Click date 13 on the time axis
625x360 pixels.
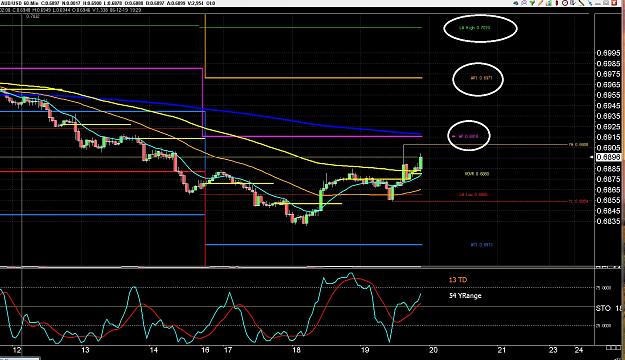click(85, 350)
